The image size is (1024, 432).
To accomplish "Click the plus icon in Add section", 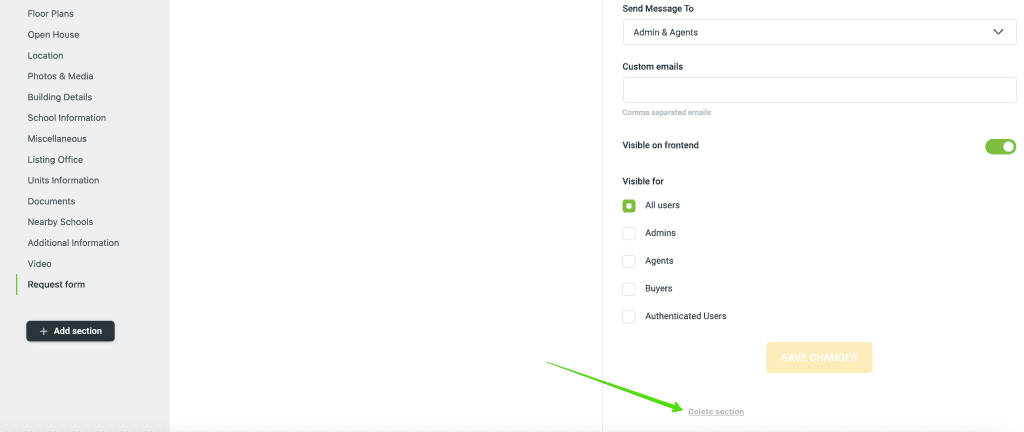I will tap(43, 331).
